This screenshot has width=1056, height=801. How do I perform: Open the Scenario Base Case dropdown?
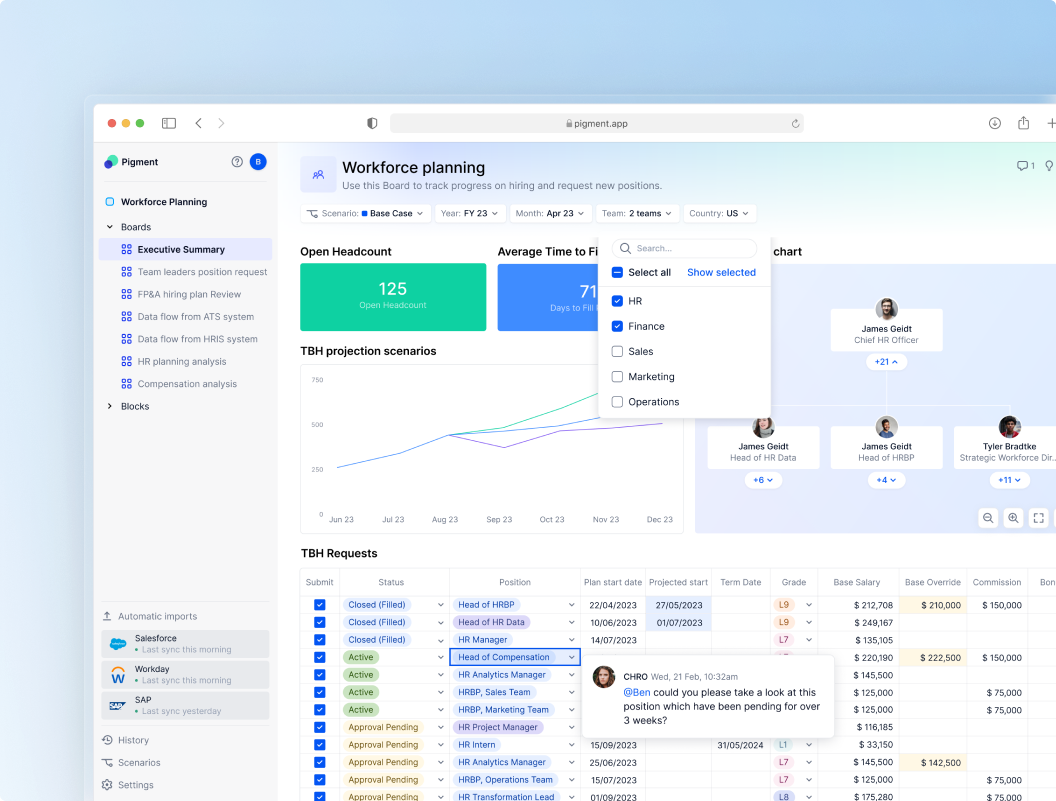pos(366,214)
